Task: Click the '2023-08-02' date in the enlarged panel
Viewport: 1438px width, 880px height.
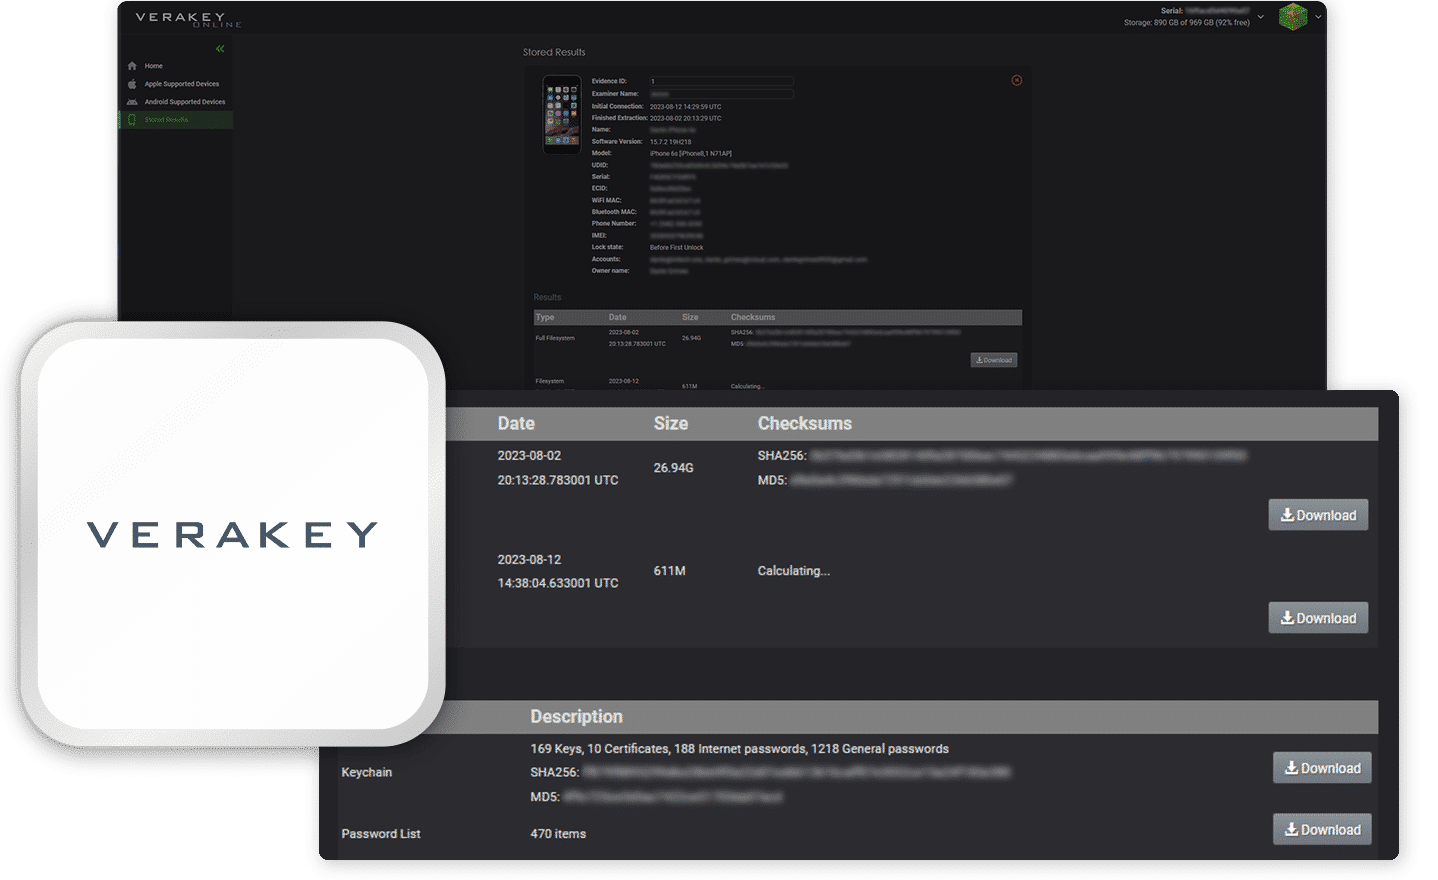Action: coord(529,456)
